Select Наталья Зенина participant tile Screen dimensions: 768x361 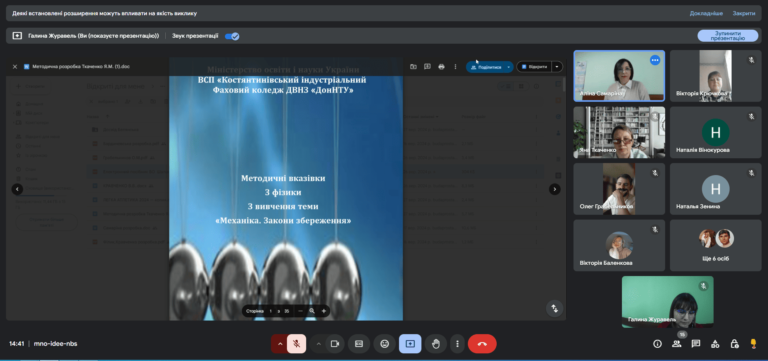click(716, 189)
